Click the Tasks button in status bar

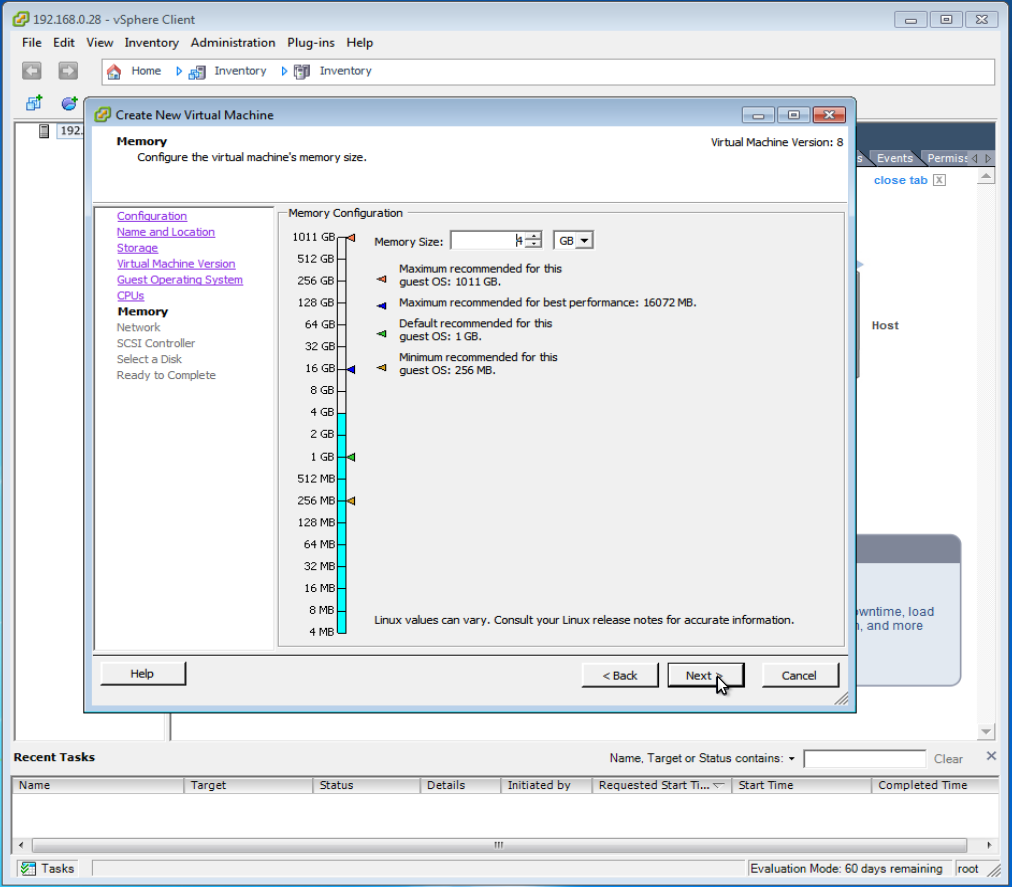[47, 868]
